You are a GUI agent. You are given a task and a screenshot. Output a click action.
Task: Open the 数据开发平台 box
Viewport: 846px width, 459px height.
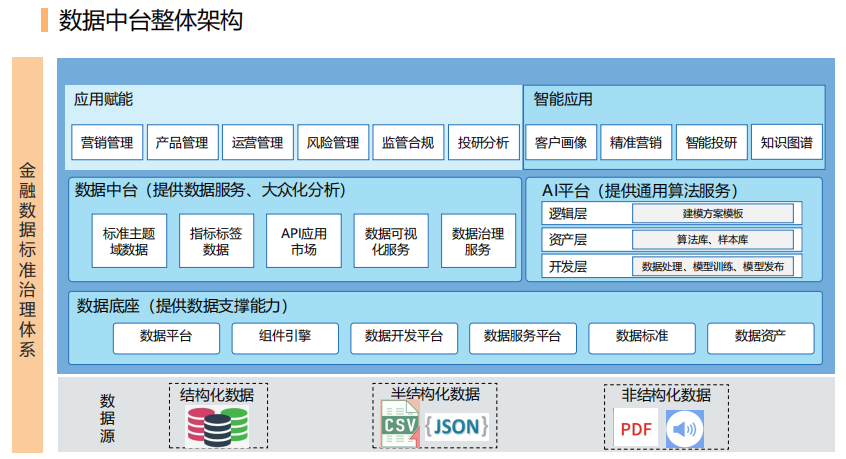(x=404, y=338)
